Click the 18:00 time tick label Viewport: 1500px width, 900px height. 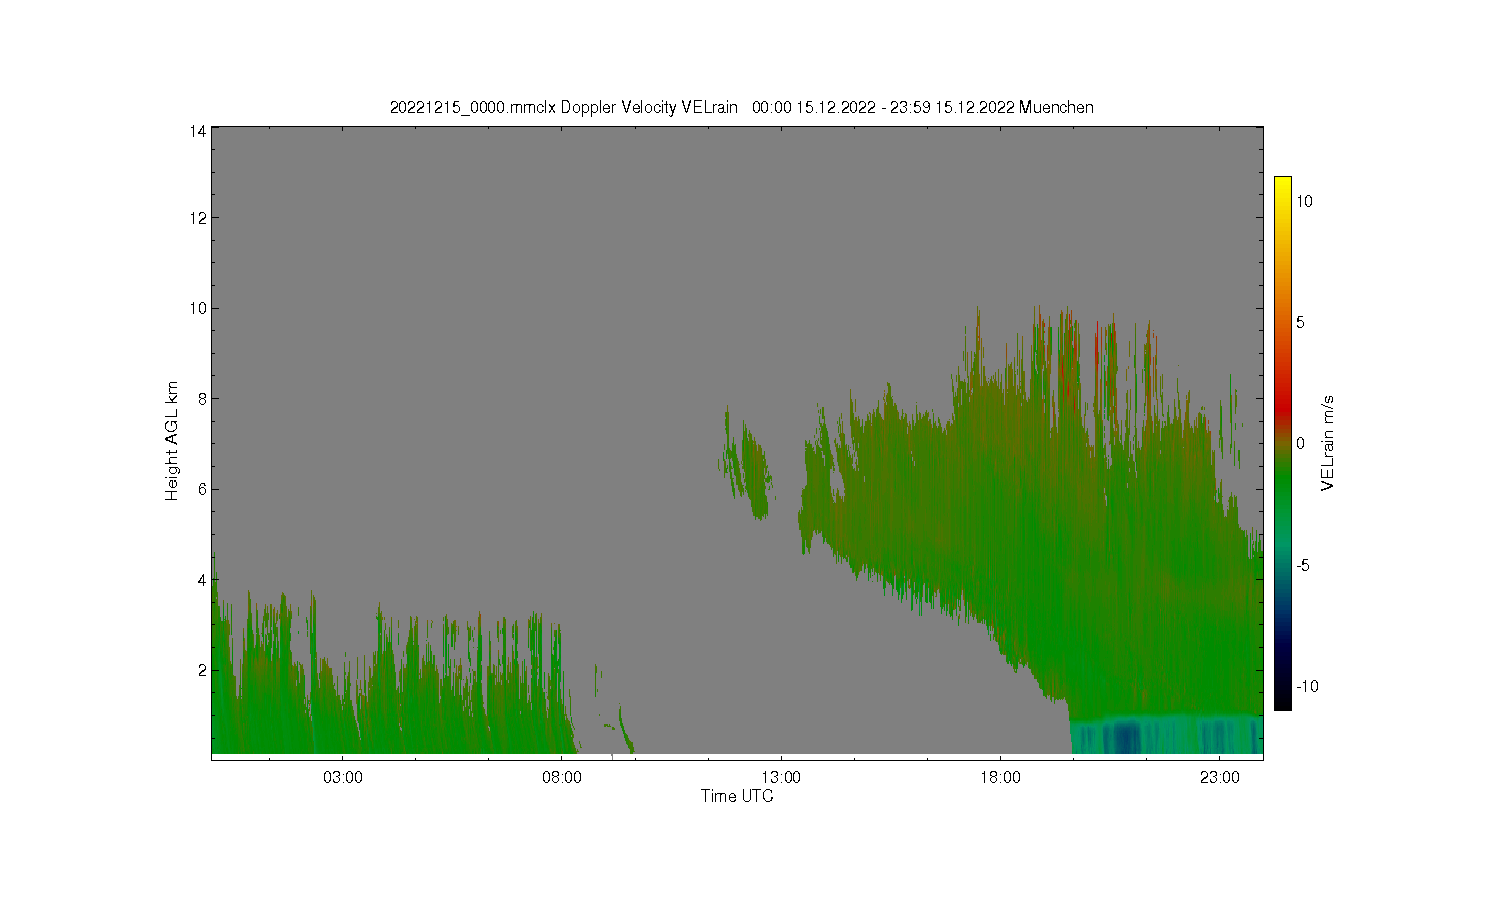point(1000,777)
